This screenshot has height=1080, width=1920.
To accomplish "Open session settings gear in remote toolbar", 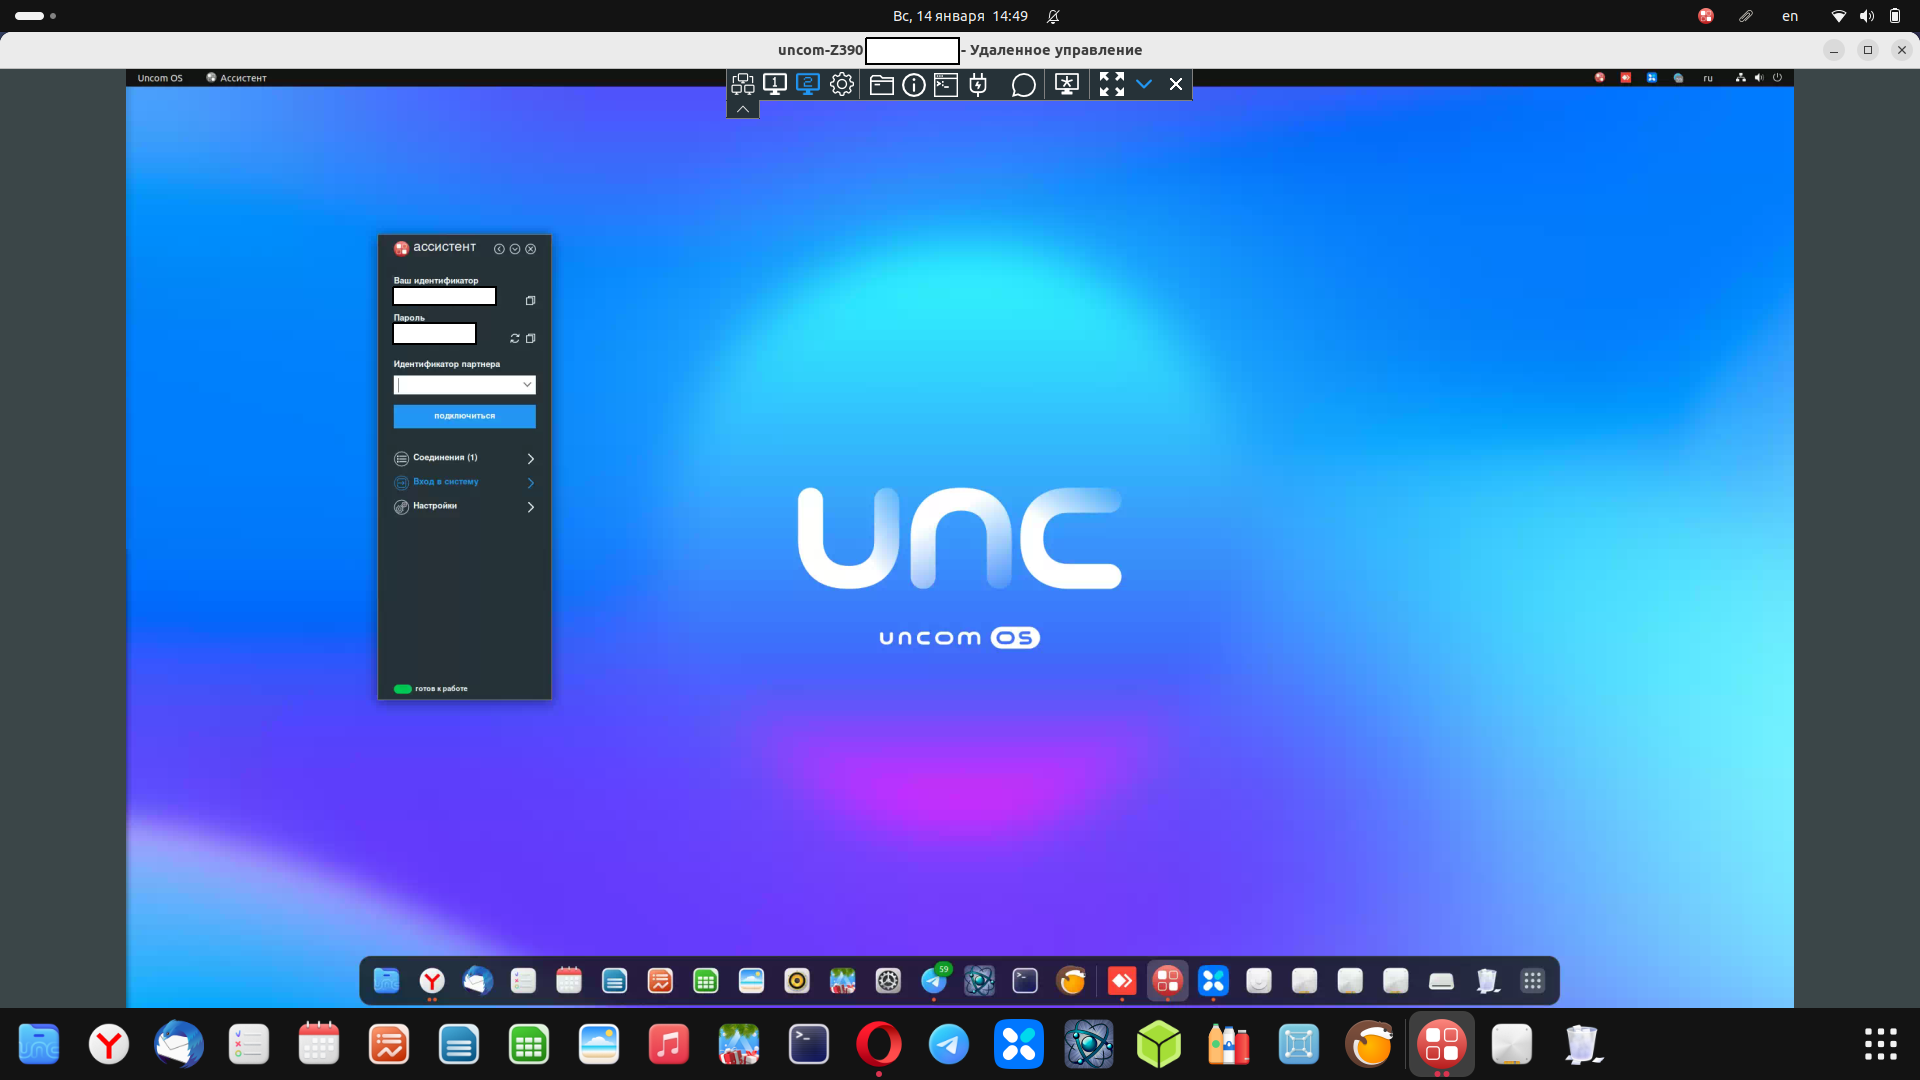I will 842,85.
